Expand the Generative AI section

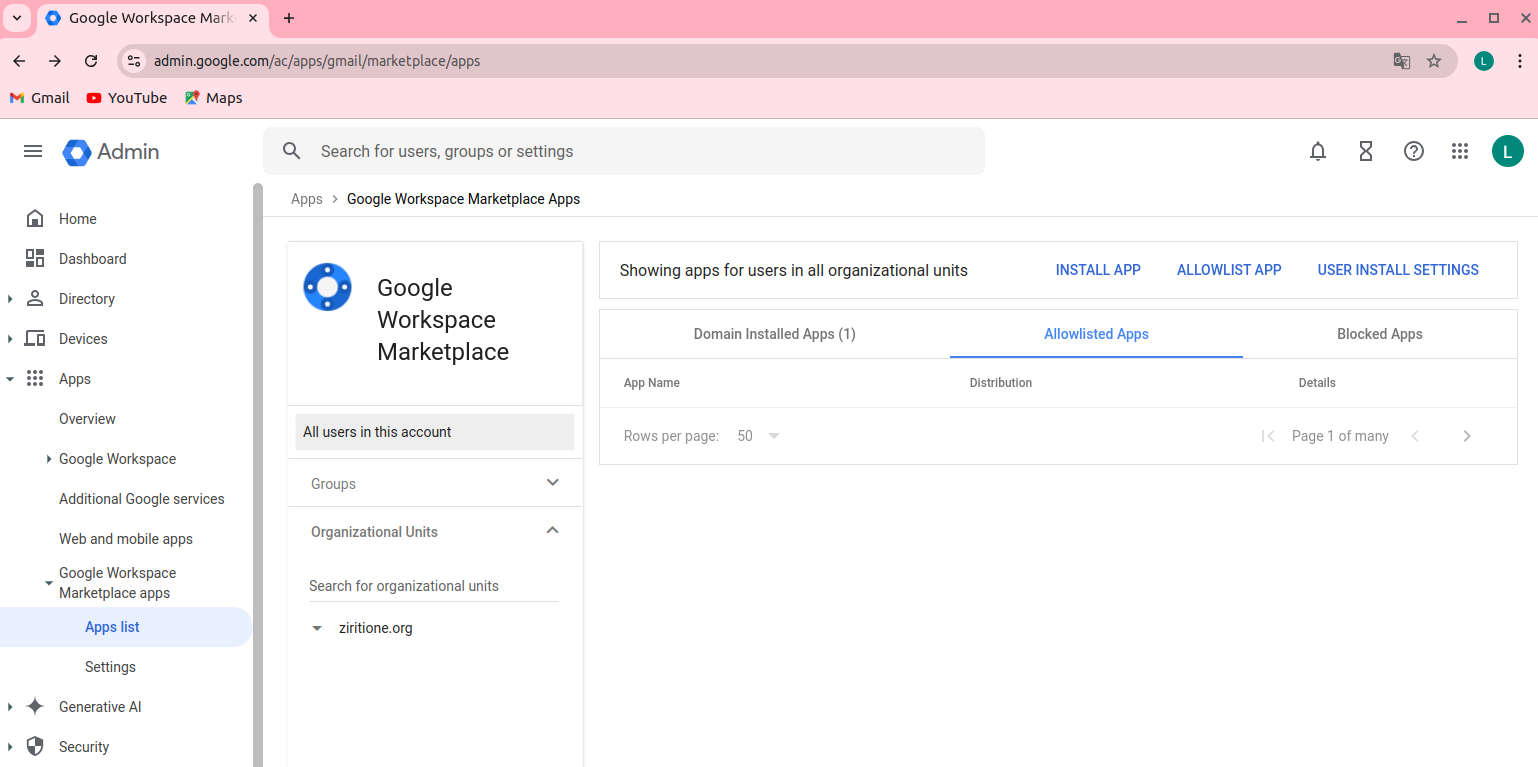pyautogui.click(x=10, y=707)
